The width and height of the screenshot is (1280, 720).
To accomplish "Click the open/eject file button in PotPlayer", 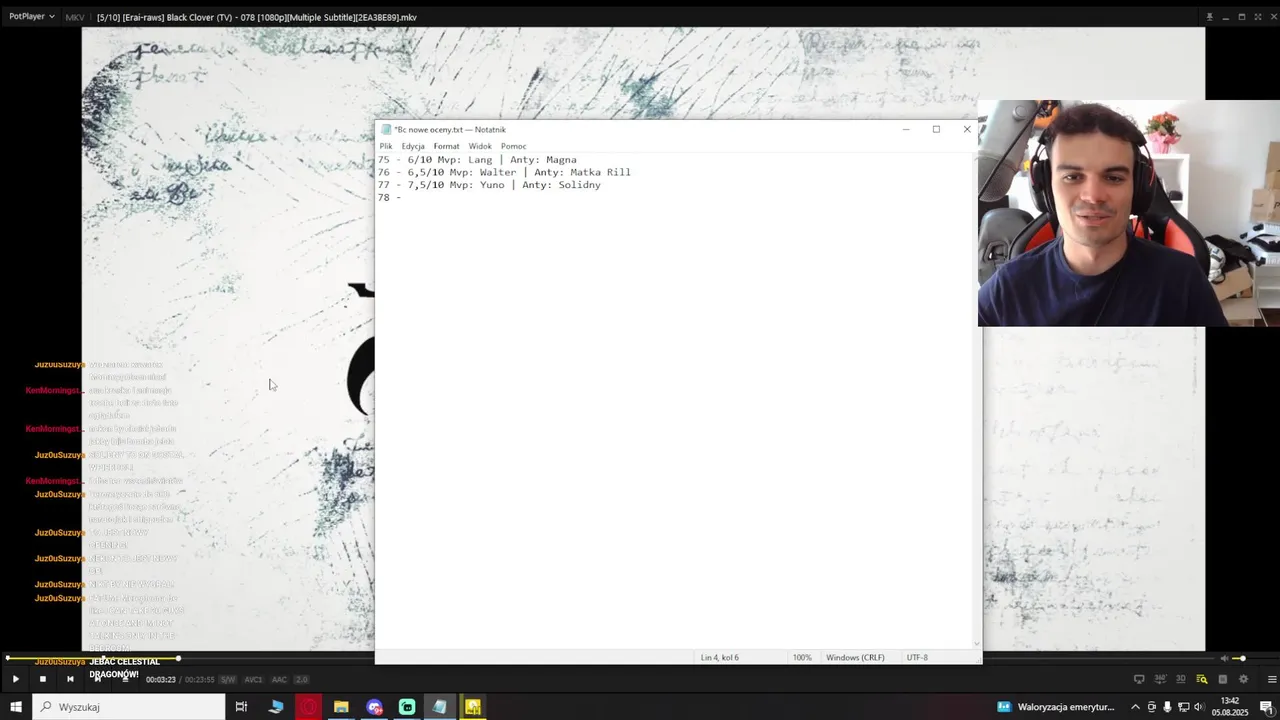I will pyautogui.click(x=124, y=679).
